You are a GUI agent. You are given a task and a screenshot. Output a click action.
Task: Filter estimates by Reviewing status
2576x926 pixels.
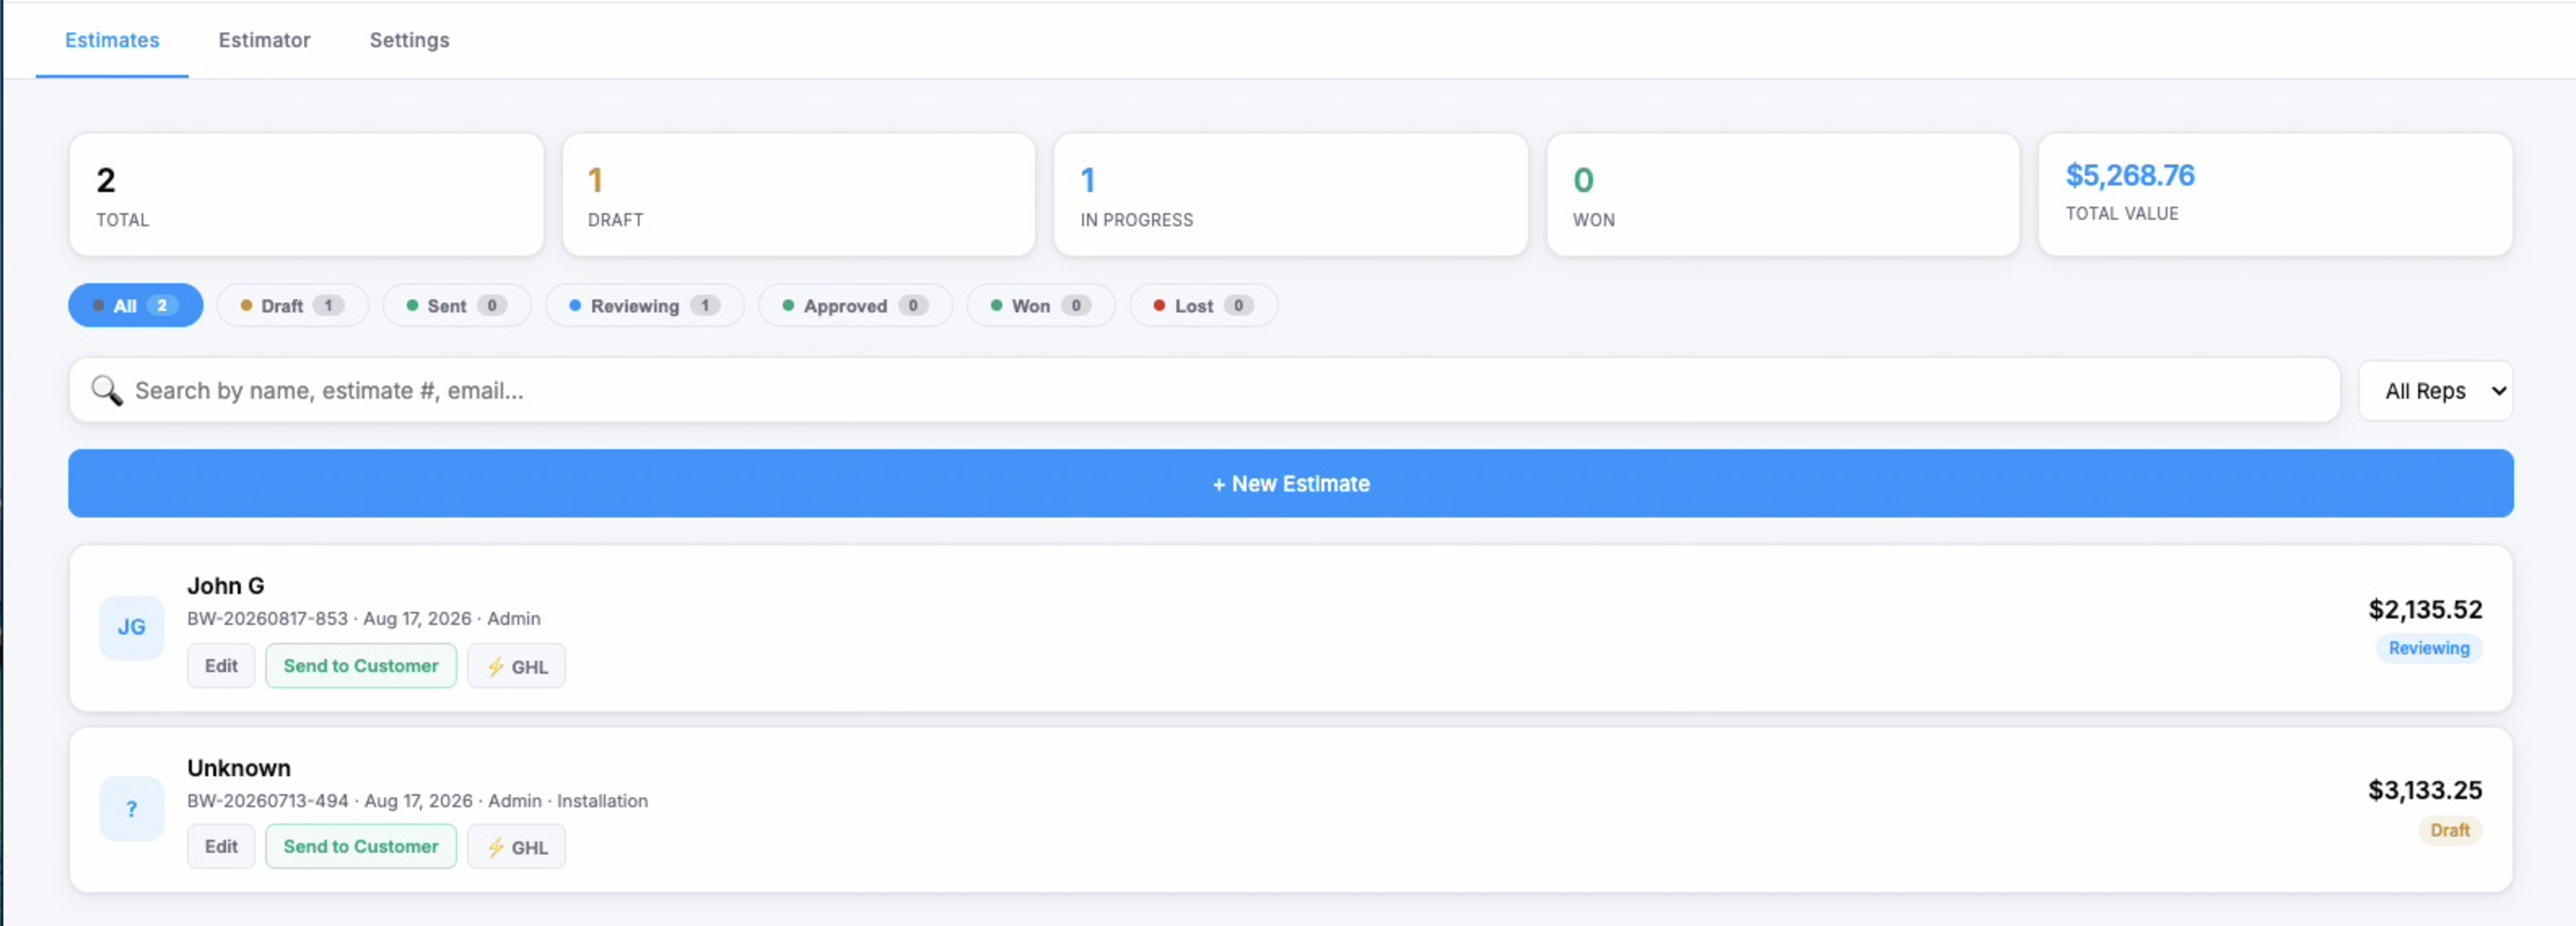pyautogui.click(x=645, y=306)
